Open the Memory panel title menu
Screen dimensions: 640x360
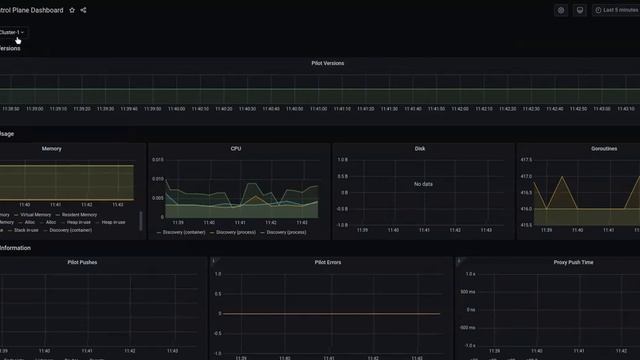pos(51,149)
